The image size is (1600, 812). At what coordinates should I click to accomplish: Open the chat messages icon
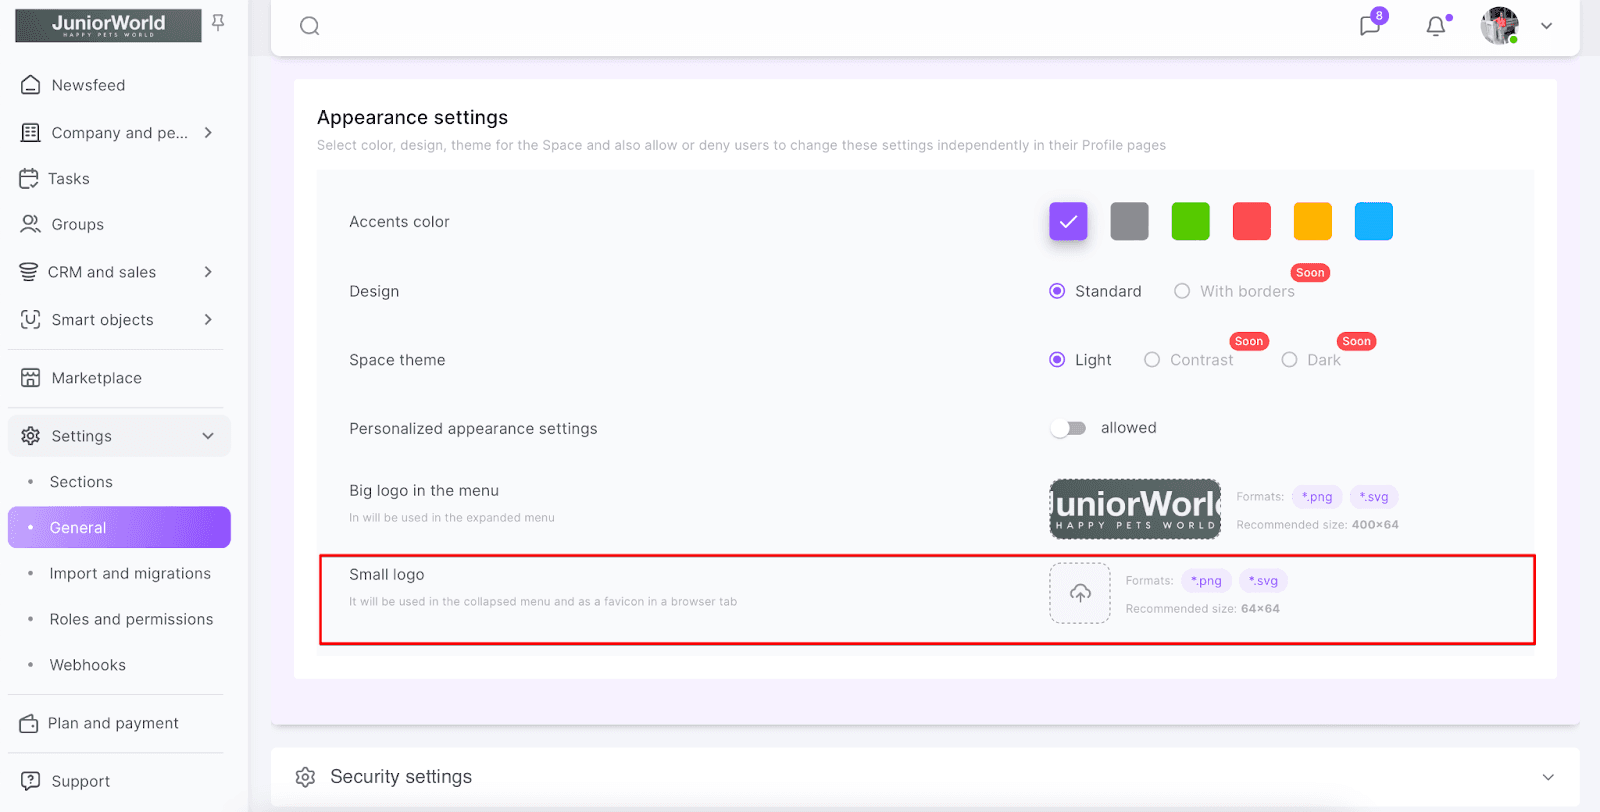[1370, 26]
